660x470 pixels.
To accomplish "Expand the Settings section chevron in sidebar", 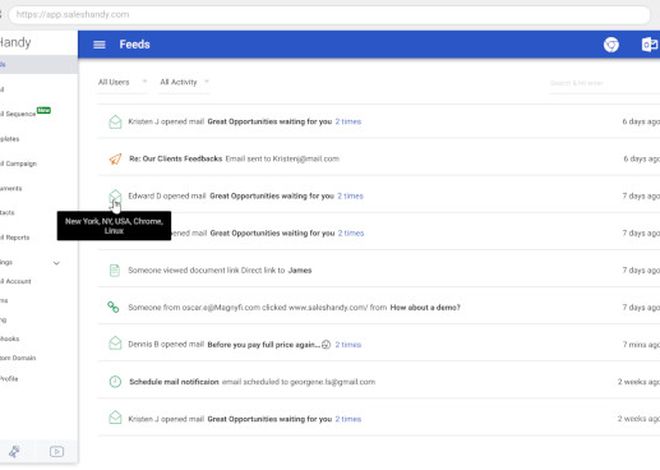I will (56, 263).
